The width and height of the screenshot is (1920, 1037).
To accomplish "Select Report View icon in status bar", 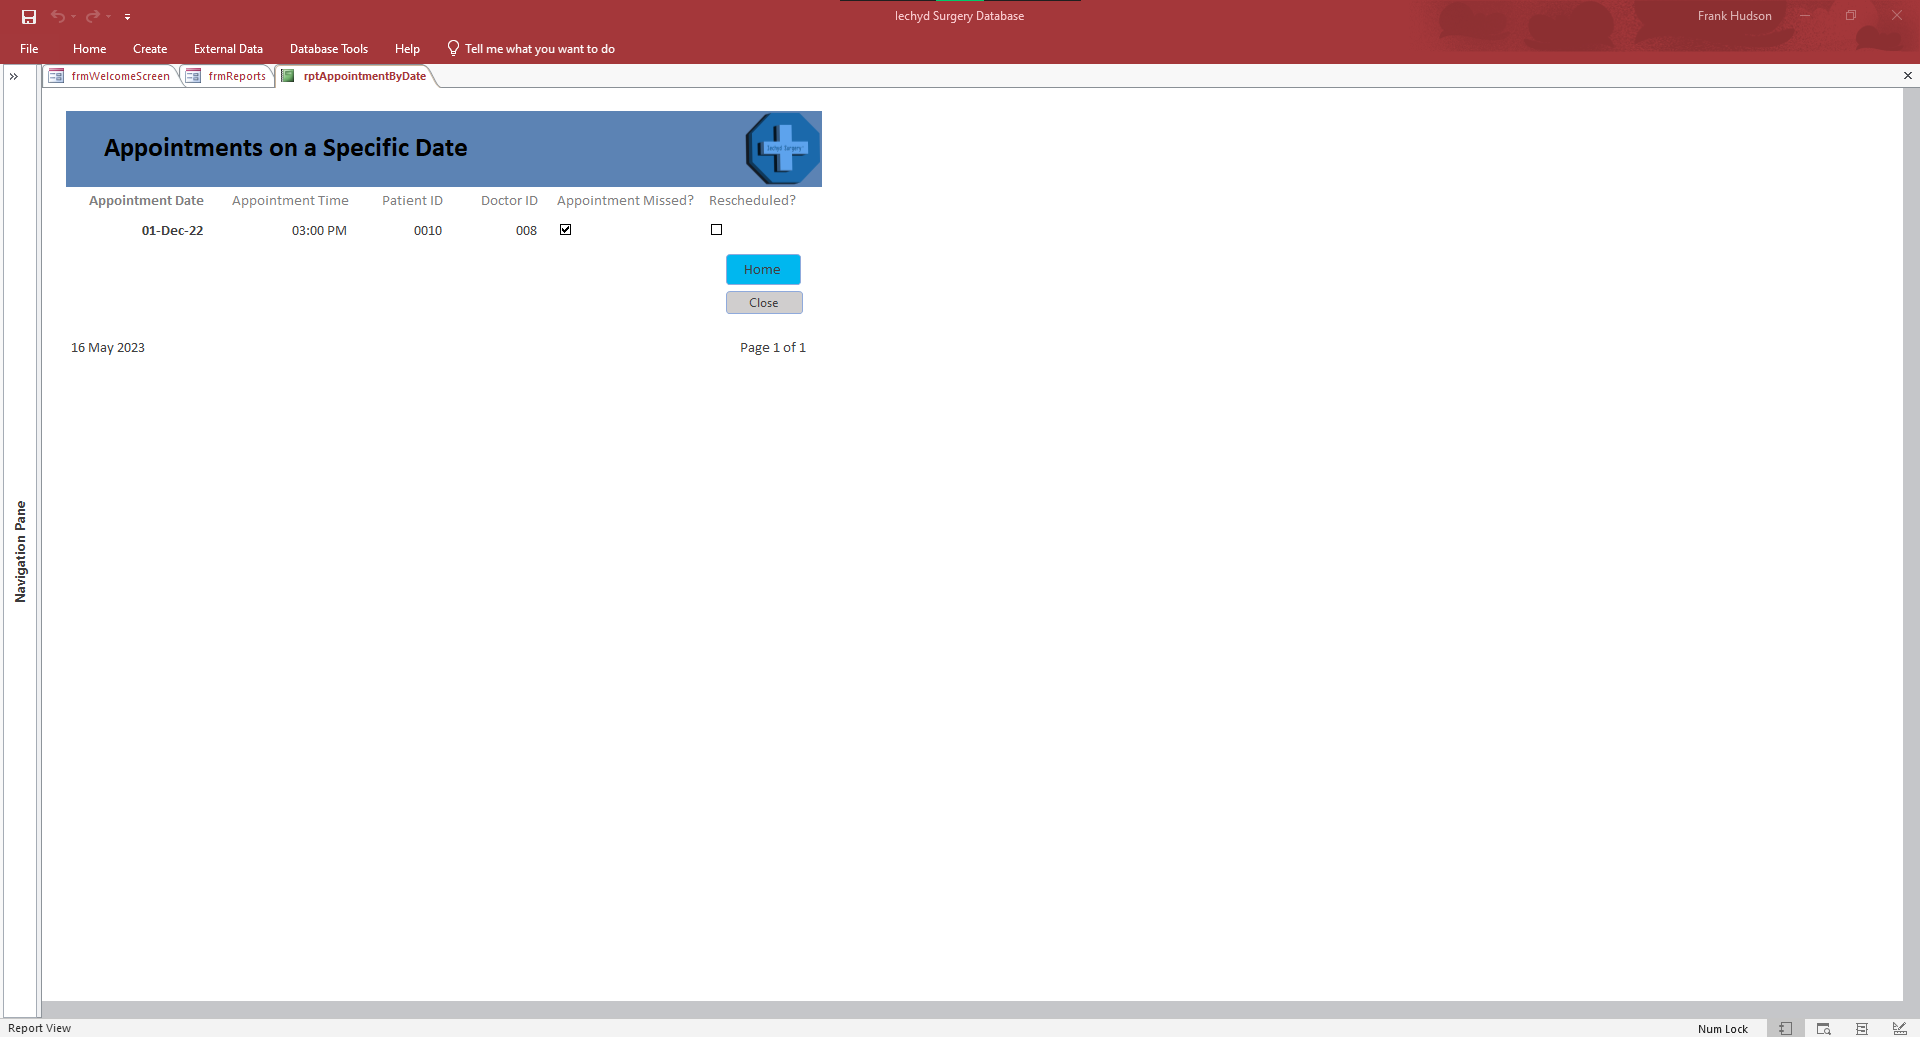I will pyautogui.click(x=1786, y=1028).
